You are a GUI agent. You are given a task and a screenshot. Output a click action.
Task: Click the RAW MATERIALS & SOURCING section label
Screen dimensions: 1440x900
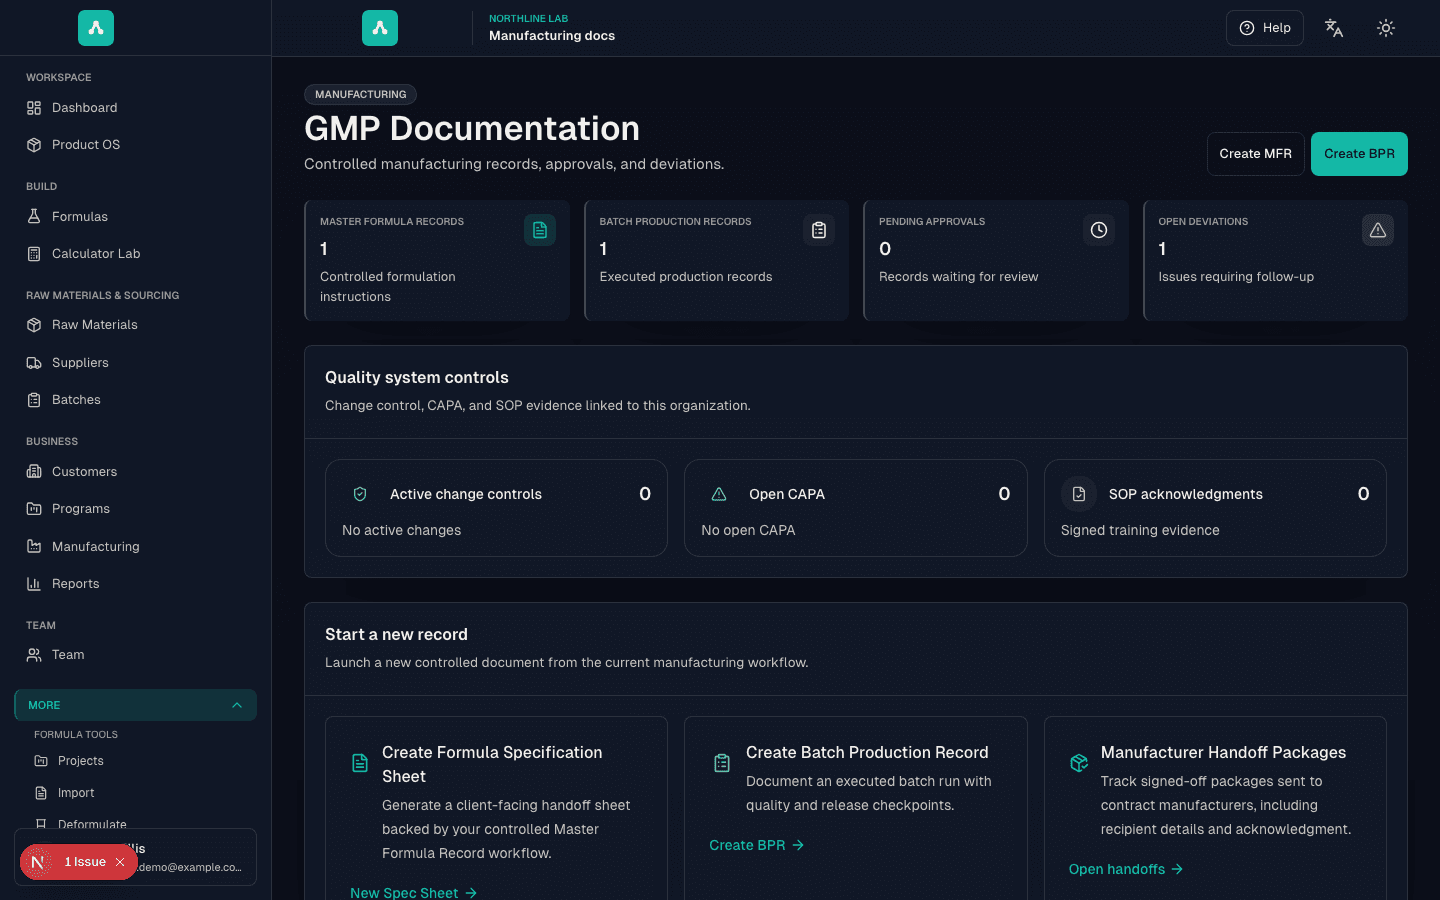click(x=103, y=296)
